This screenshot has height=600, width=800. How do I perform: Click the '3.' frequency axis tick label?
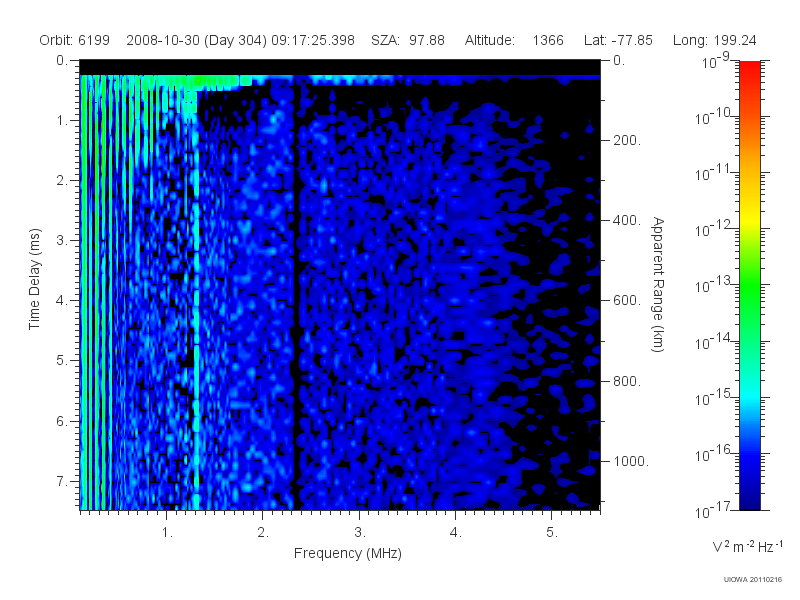359,533
